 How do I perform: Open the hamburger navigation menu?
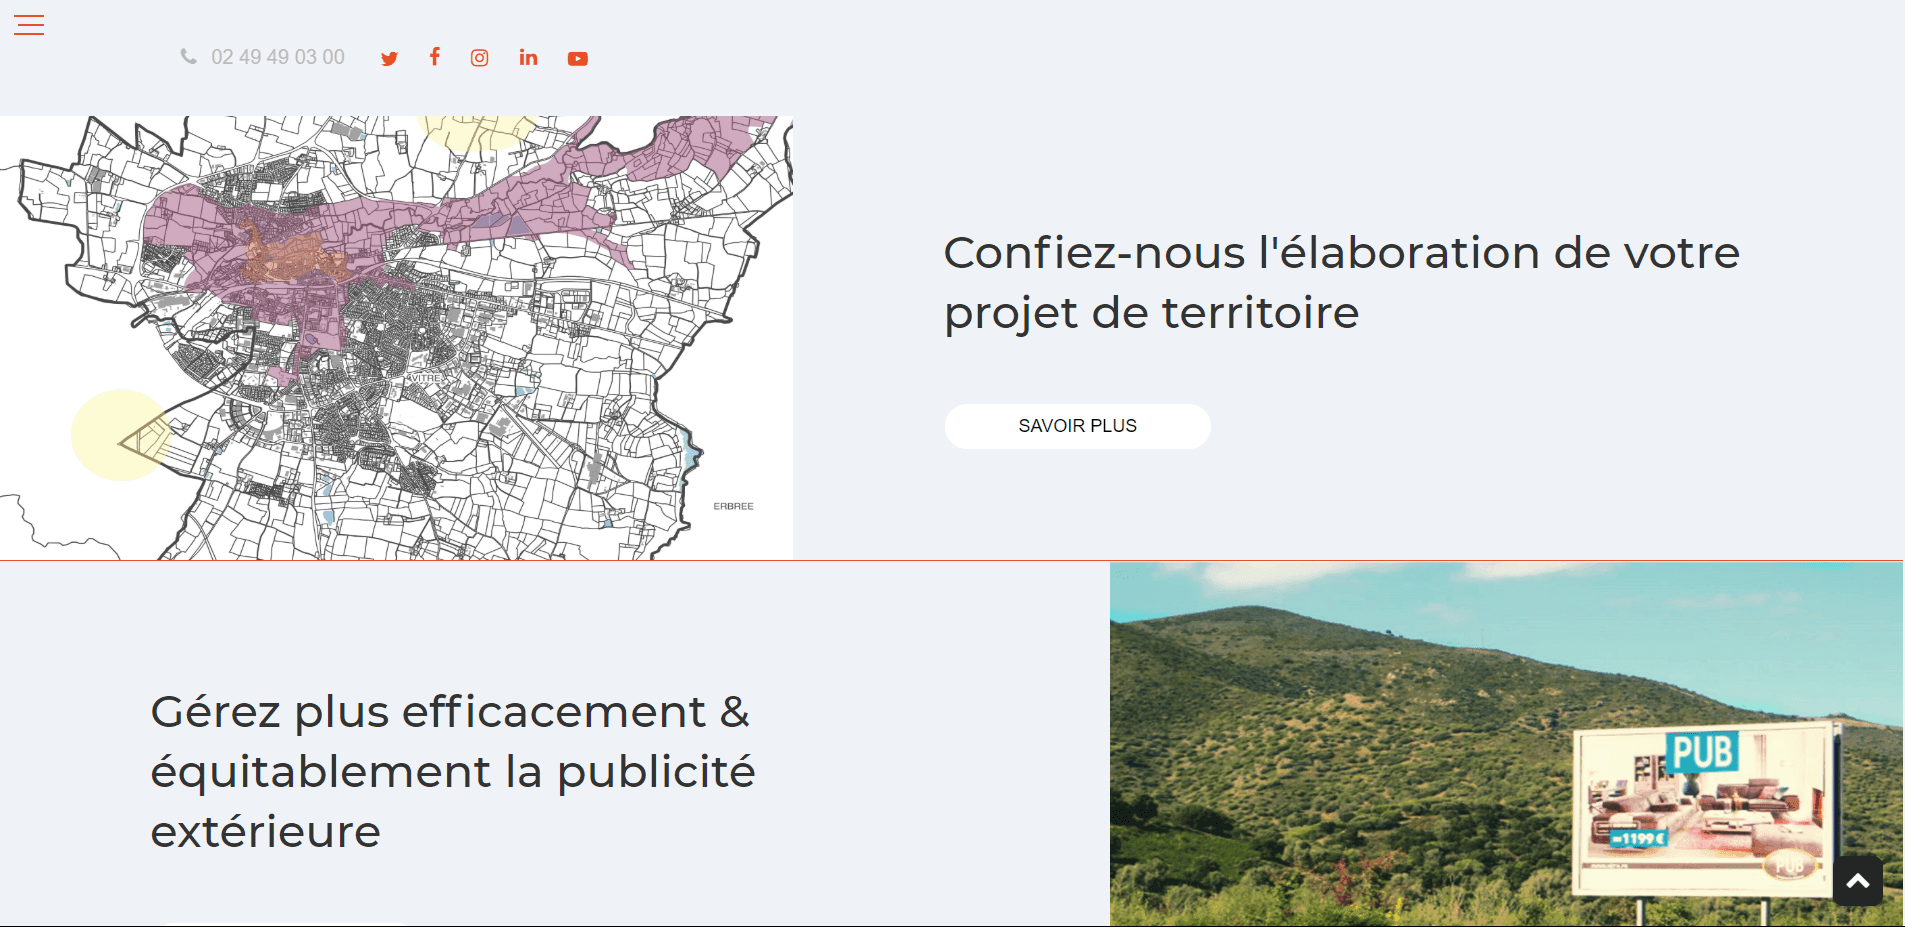29,25
